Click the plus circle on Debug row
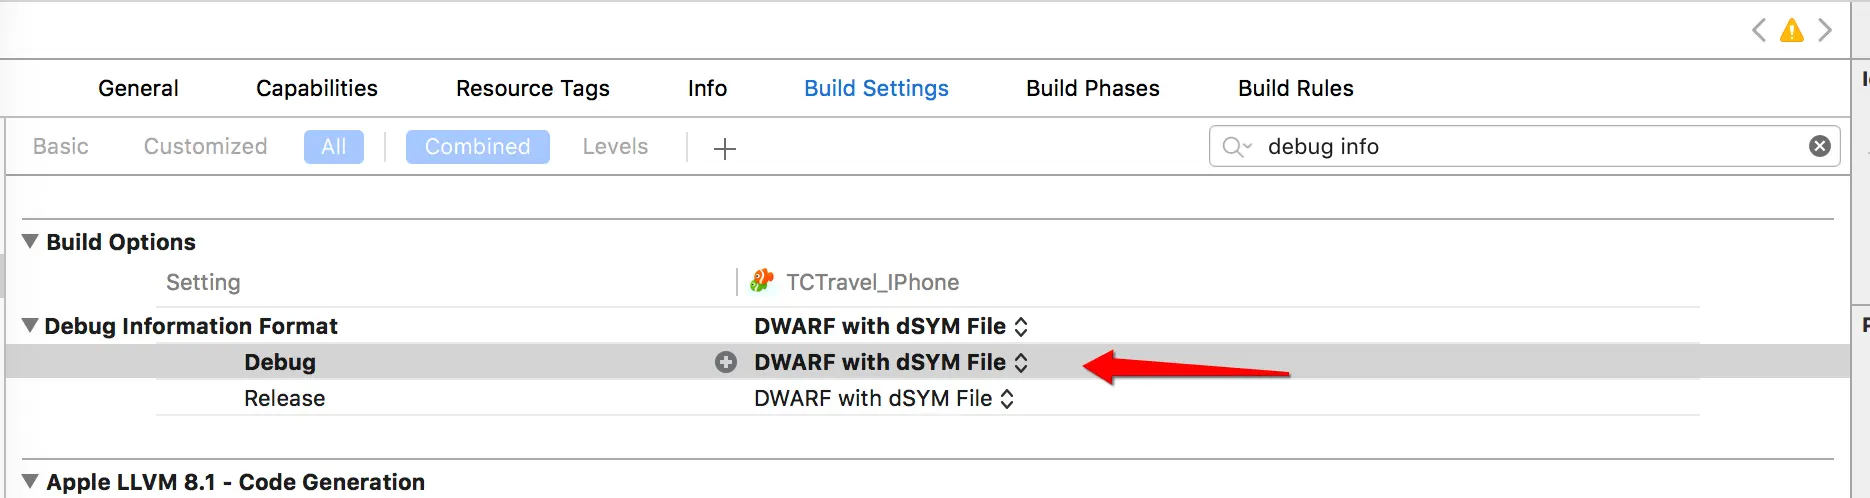This screenshot has width=1870, height=498. point(726,362)
